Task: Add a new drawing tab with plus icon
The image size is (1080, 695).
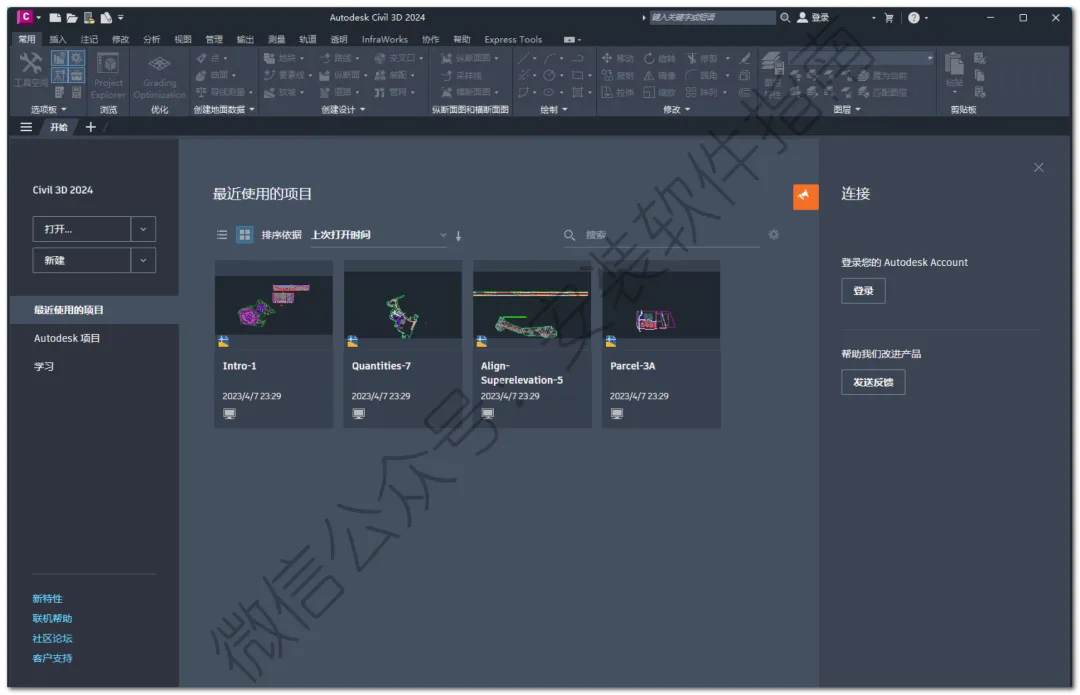Action: (90, 127)
